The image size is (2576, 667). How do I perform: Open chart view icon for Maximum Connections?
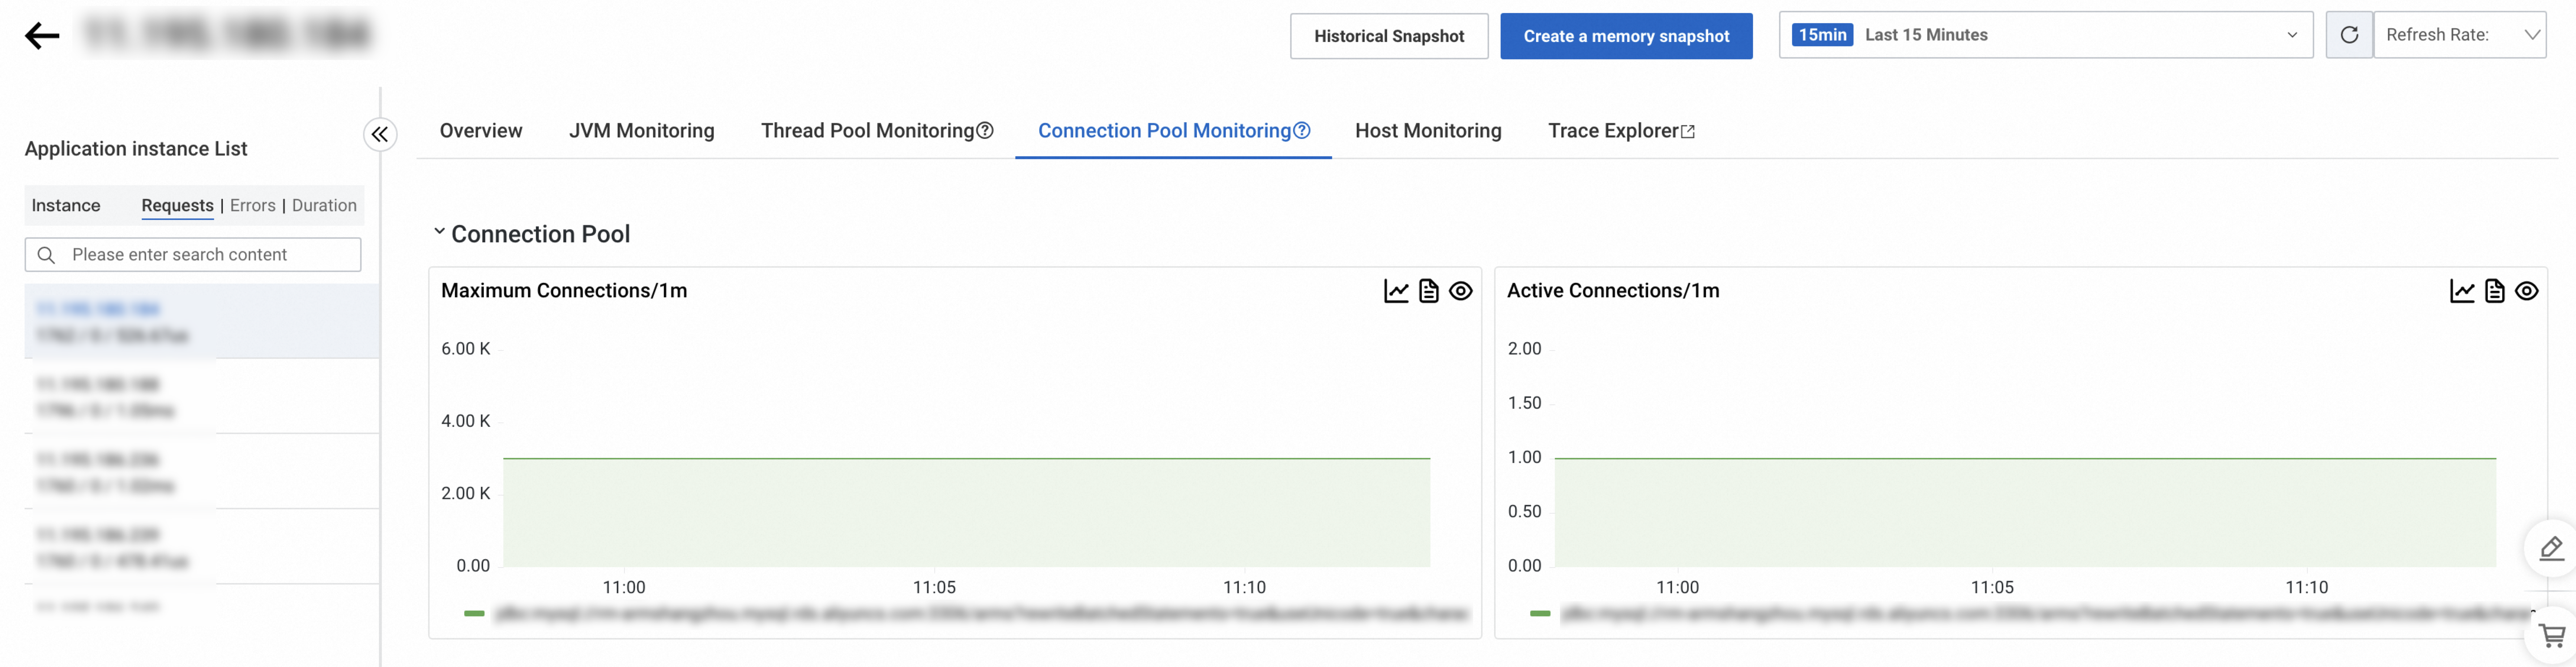tap(1396, 291)
